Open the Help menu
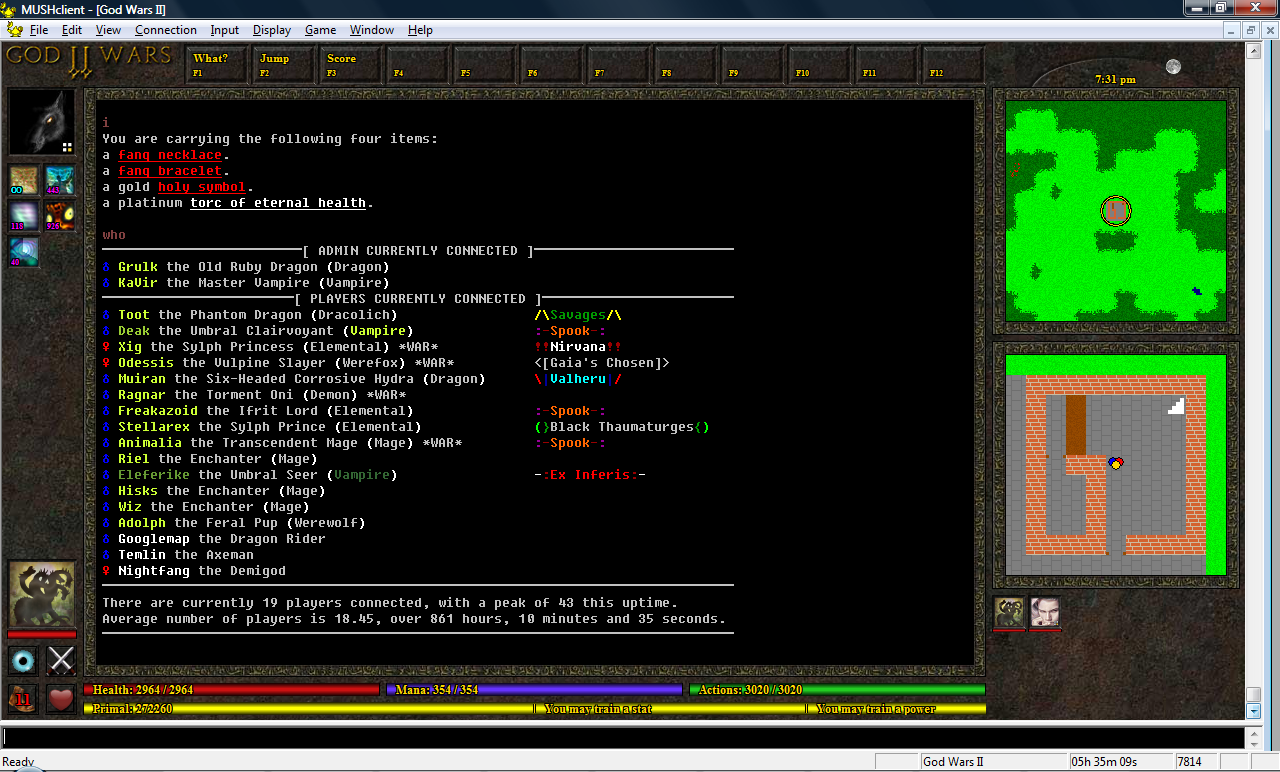 (x=420, y=30)
